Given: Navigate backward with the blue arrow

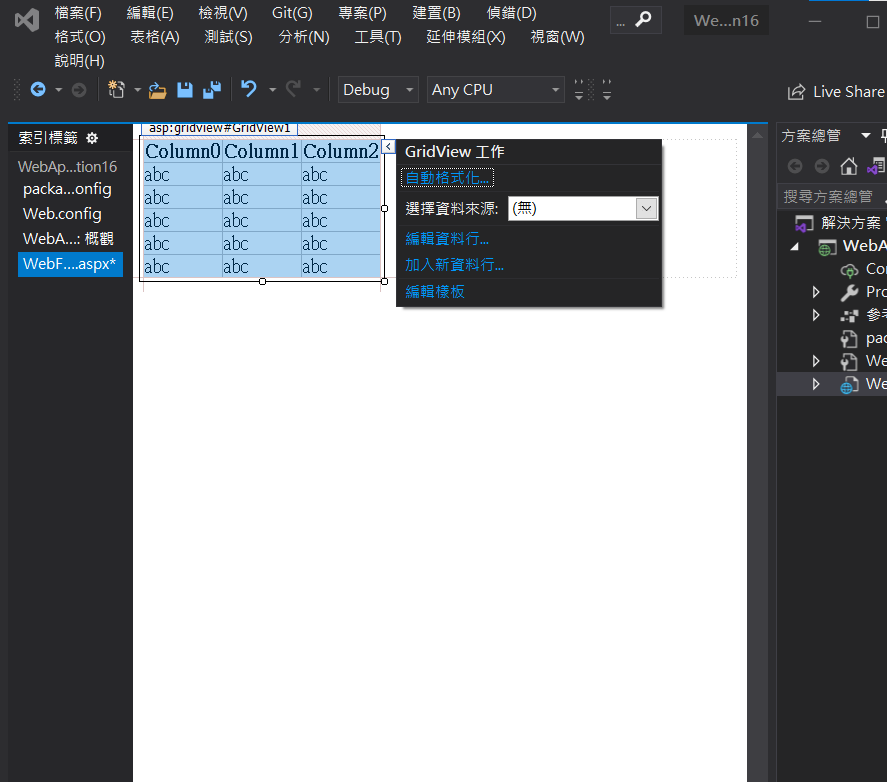Looking at the screenshot, I should click(x=38, y=89).
